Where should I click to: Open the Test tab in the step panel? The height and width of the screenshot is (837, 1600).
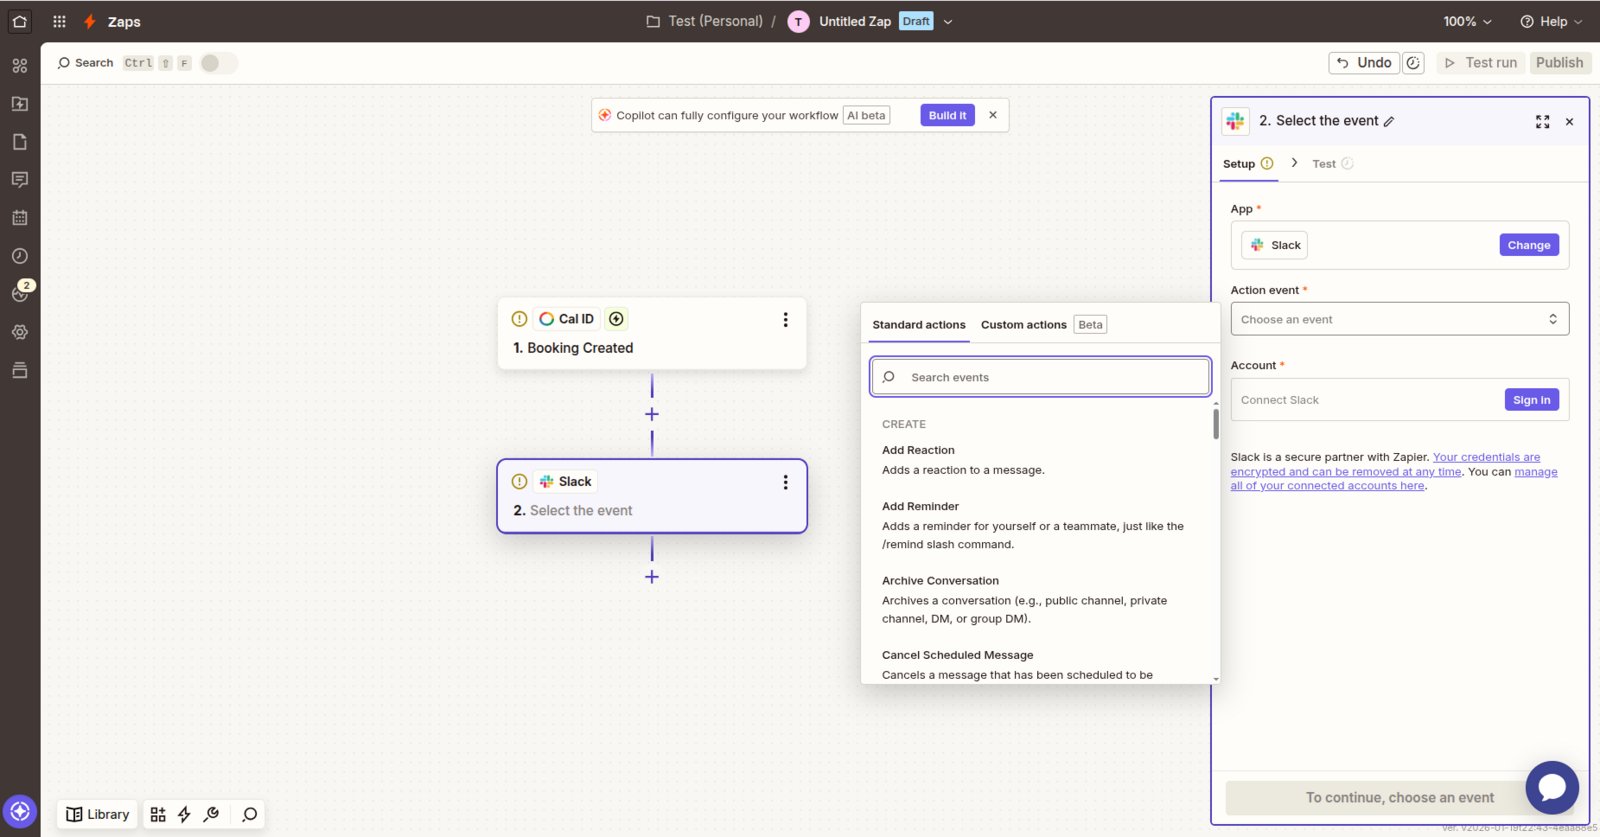1332,164
